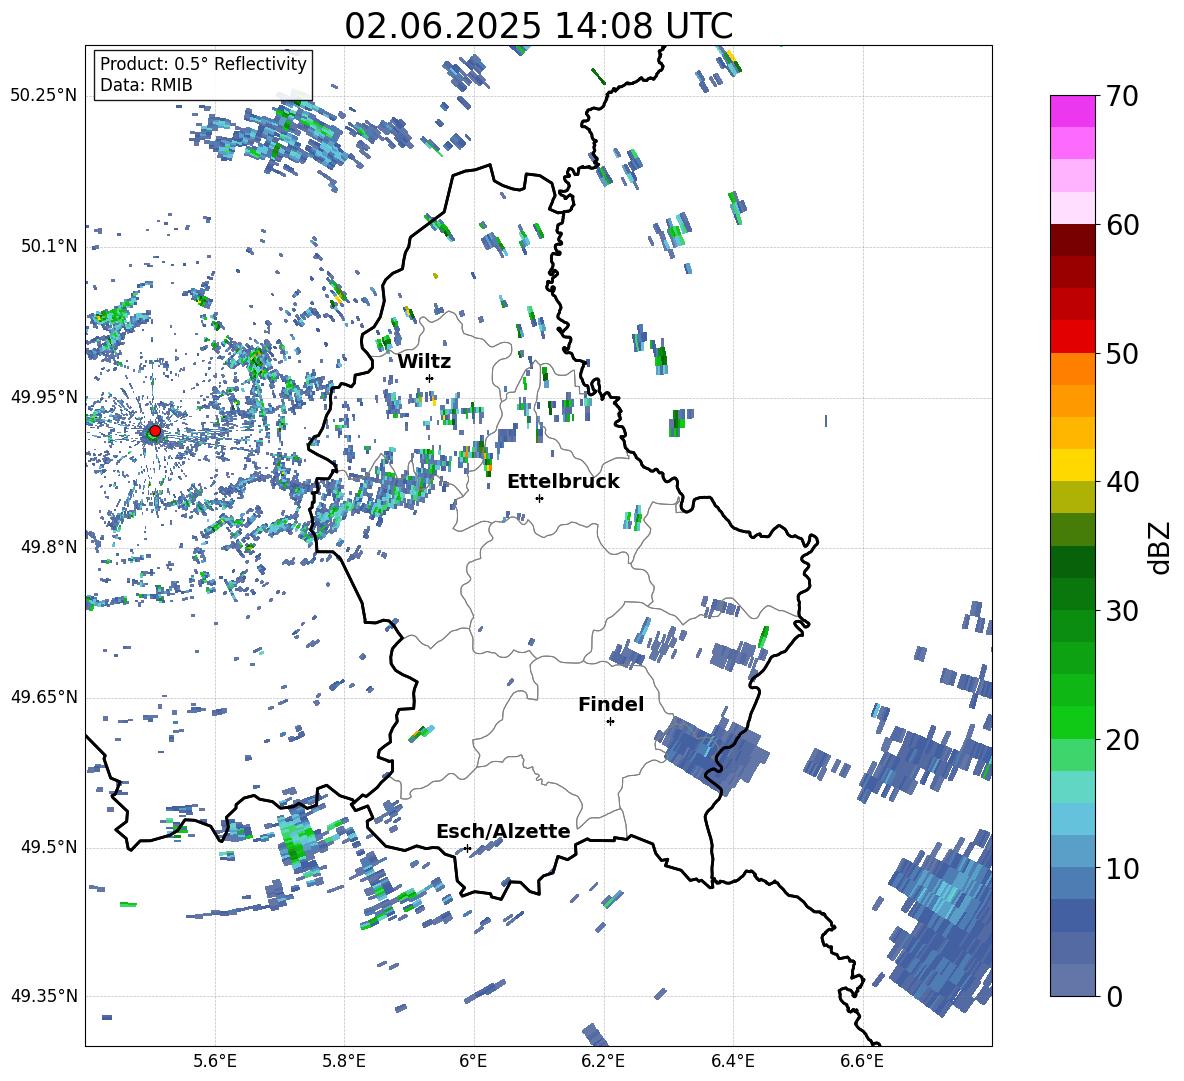Viewport: 1184px width, 1081px height.
Task: Click the 'Product: 0.5° Reflectivity' text
Action: (x=203, y=64)
